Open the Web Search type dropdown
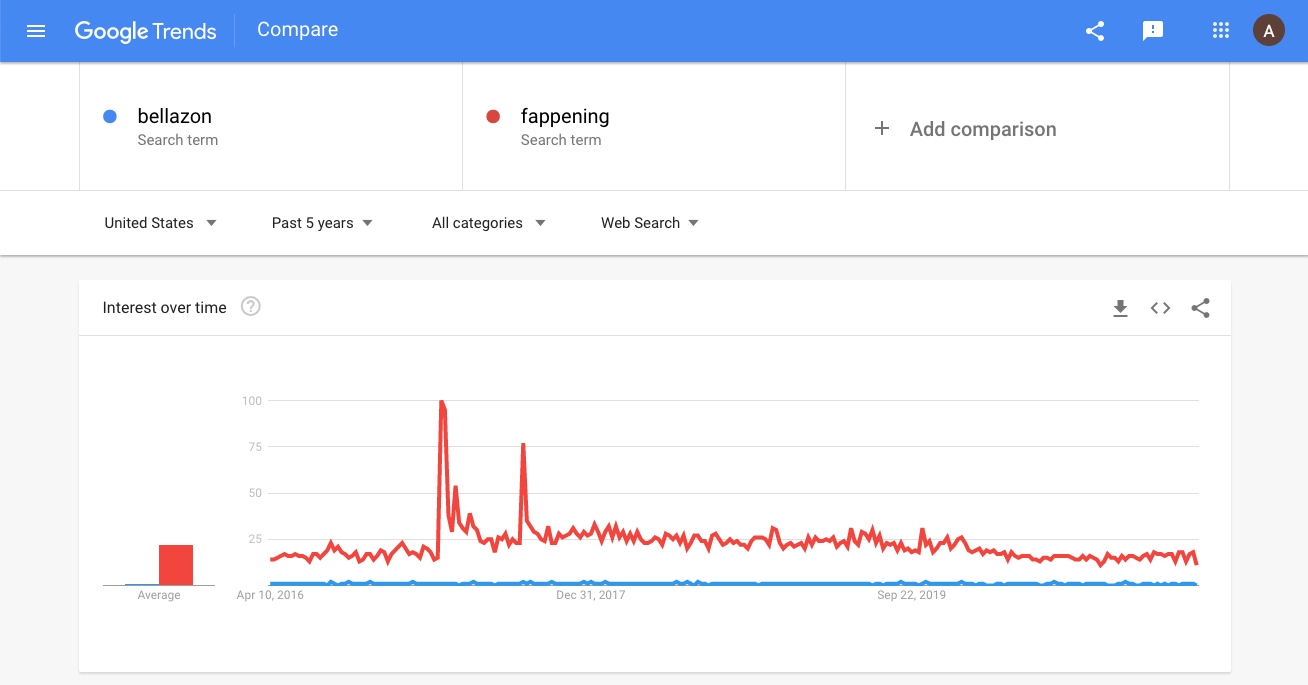Screen dimensions: 1308x685 coord(649,223)
